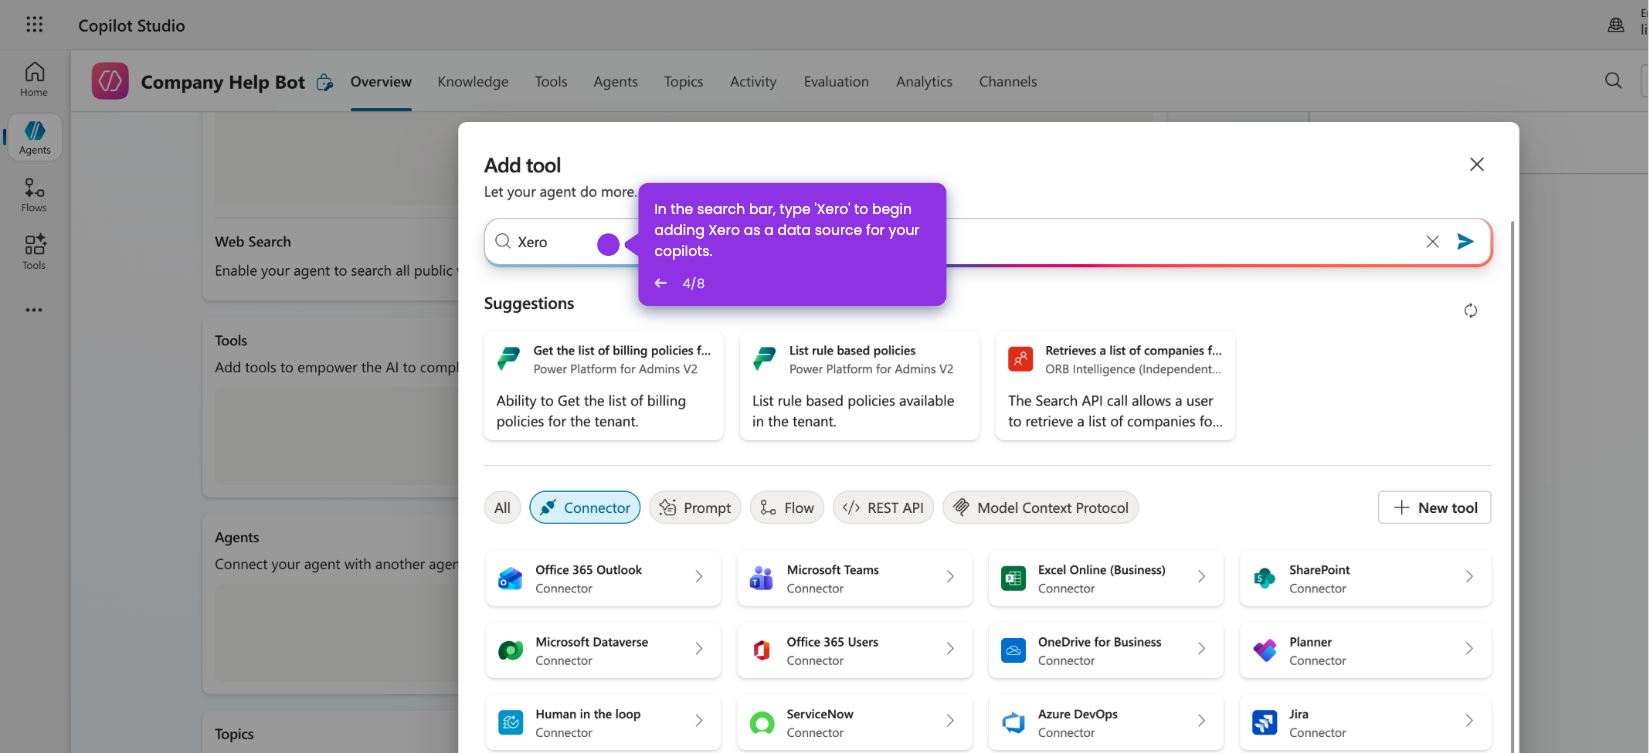Clear the Xero search text

[x=1432, y=242]
